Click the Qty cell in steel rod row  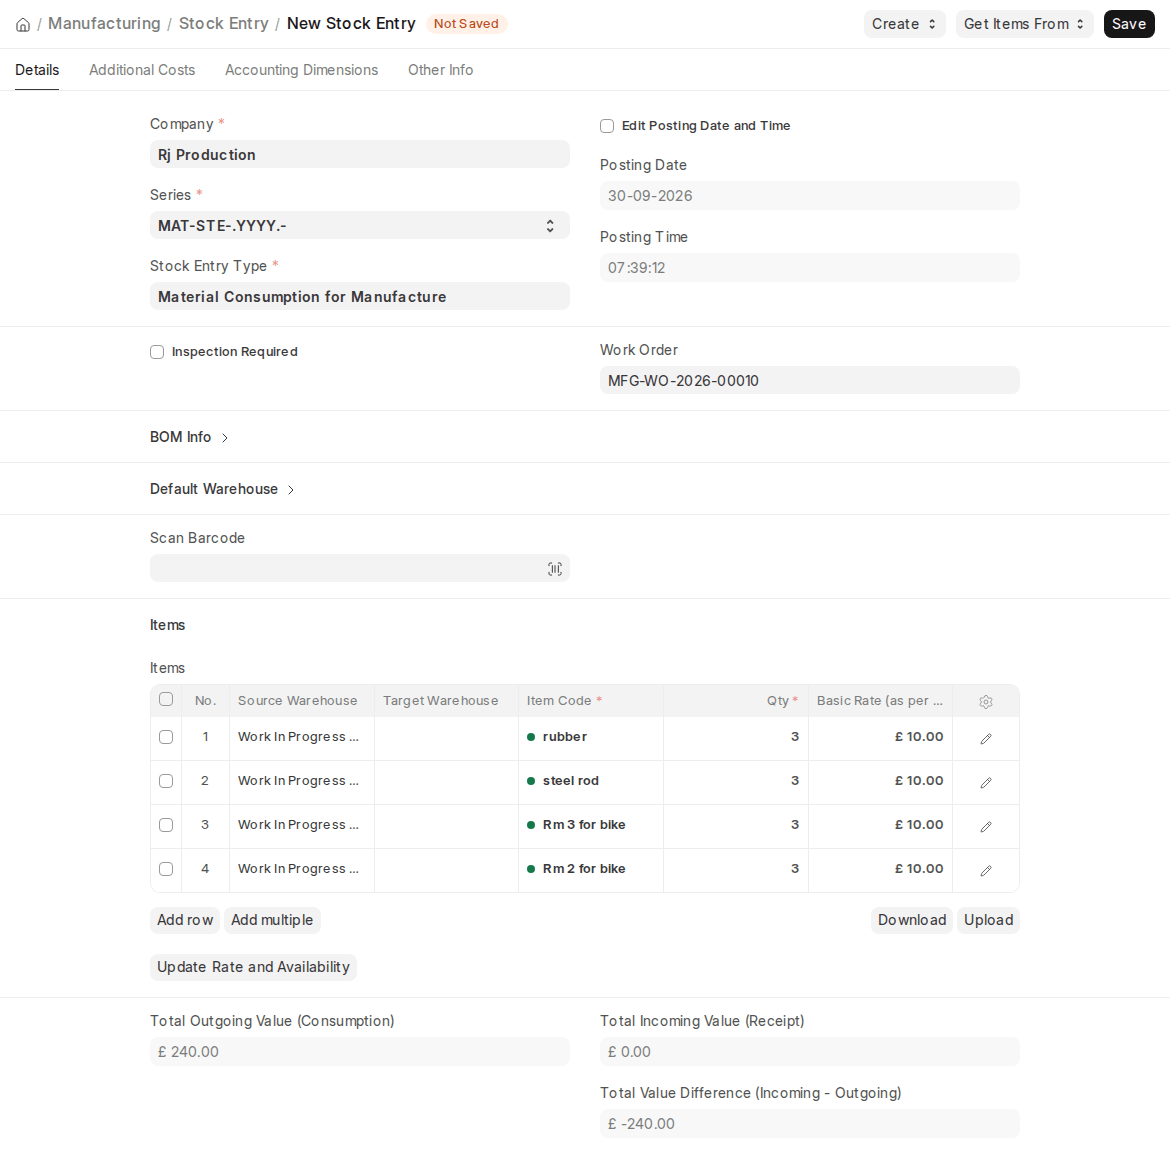click(736, 781)
